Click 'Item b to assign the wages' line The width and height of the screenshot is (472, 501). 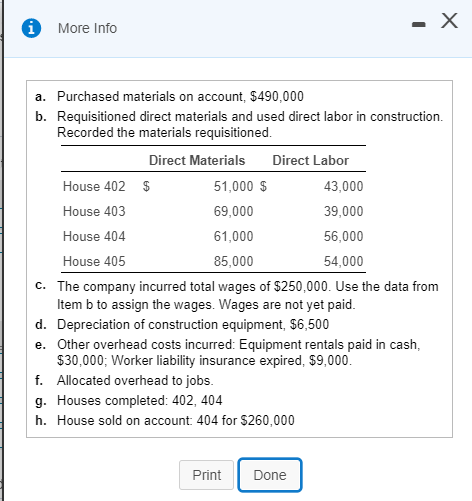[x=206, y=305]
